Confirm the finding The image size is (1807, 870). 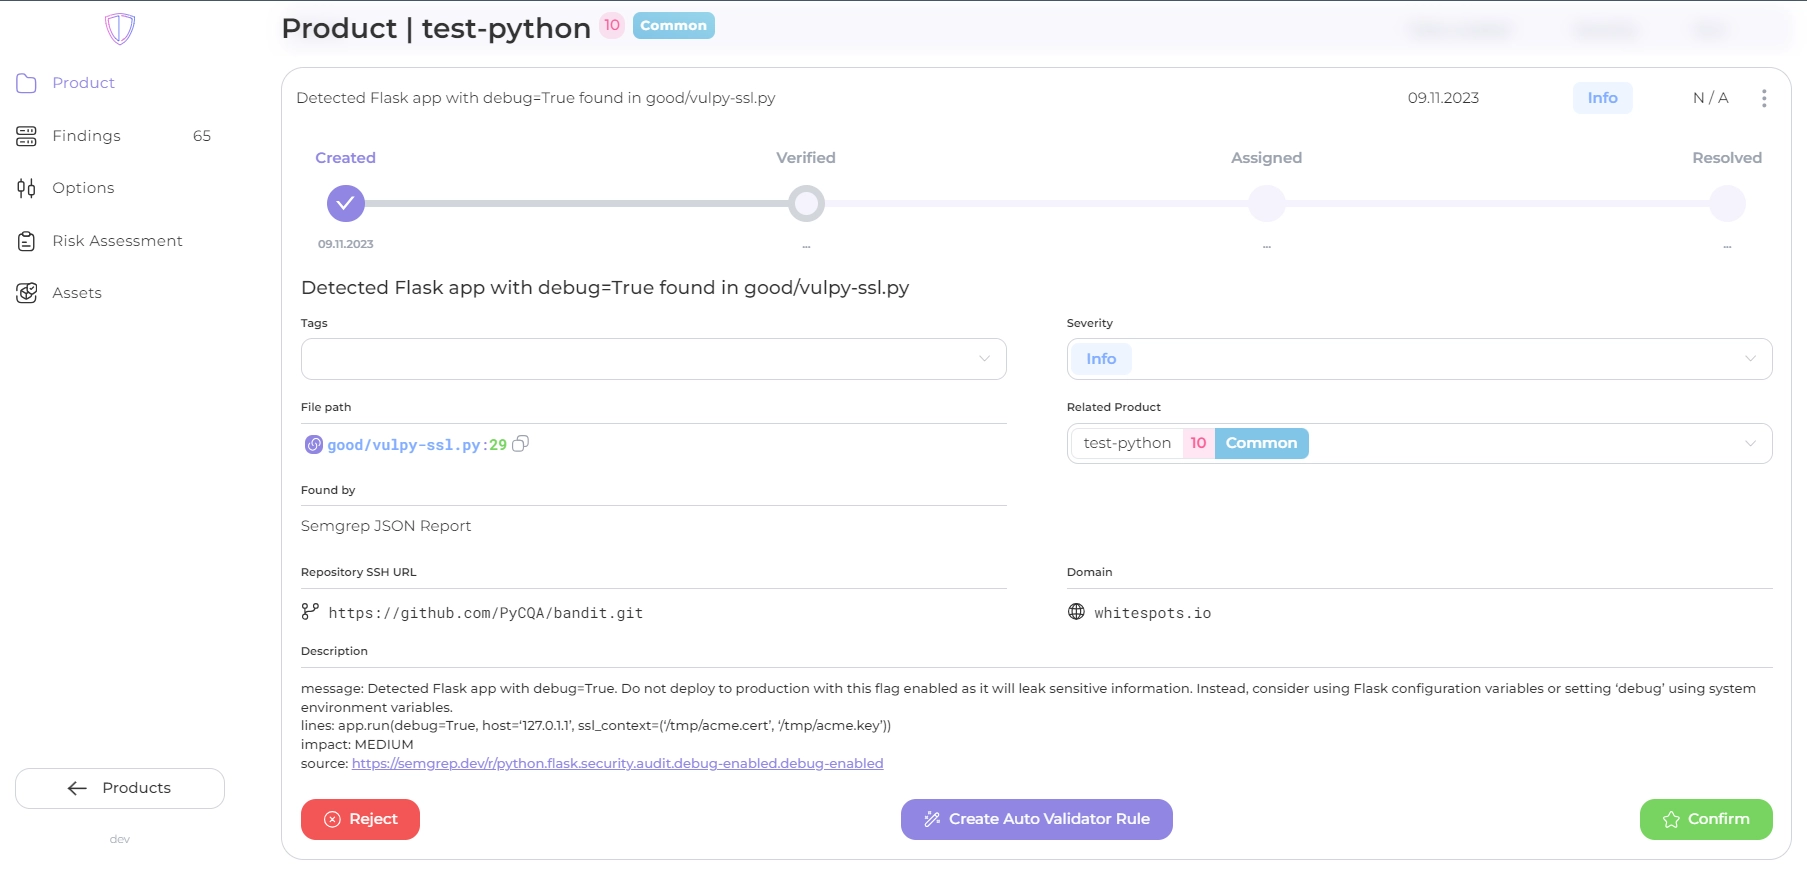click(1705, 819)
